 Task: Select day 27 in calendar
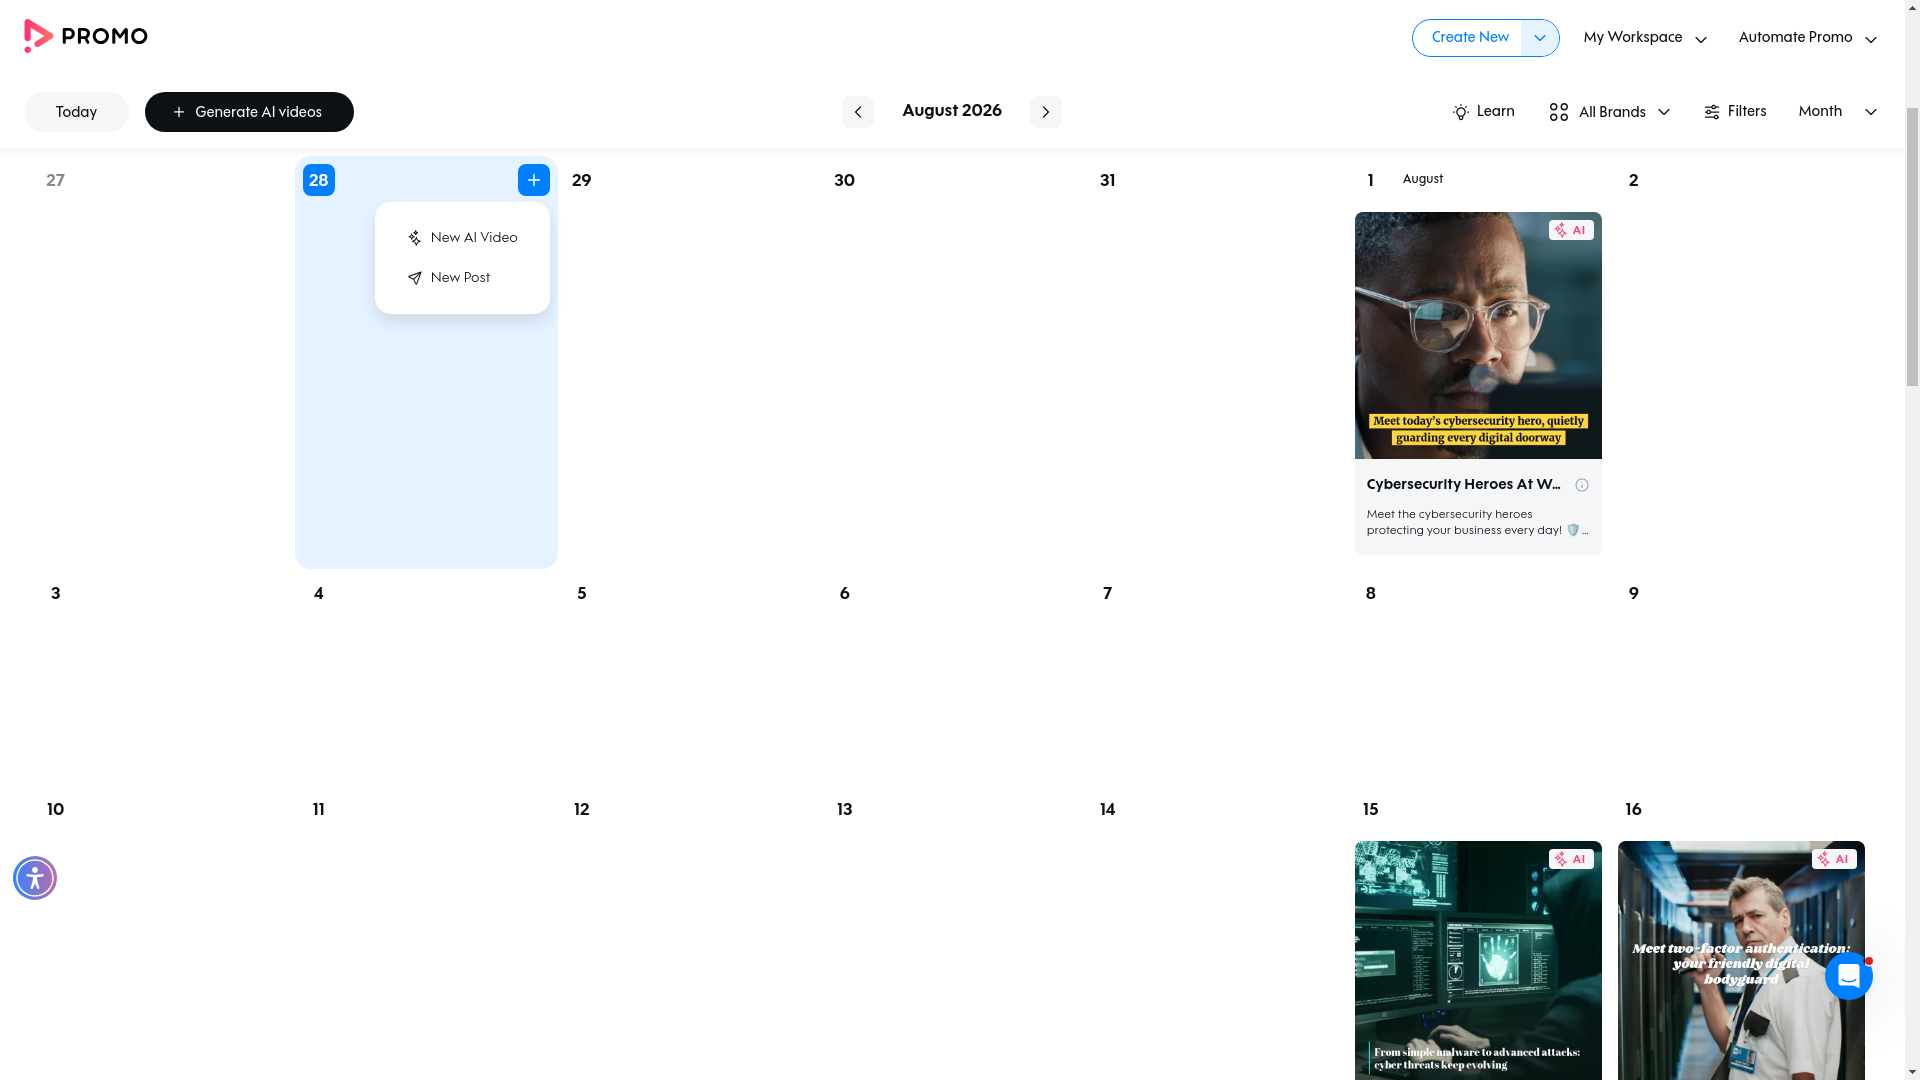coord(55,181)
